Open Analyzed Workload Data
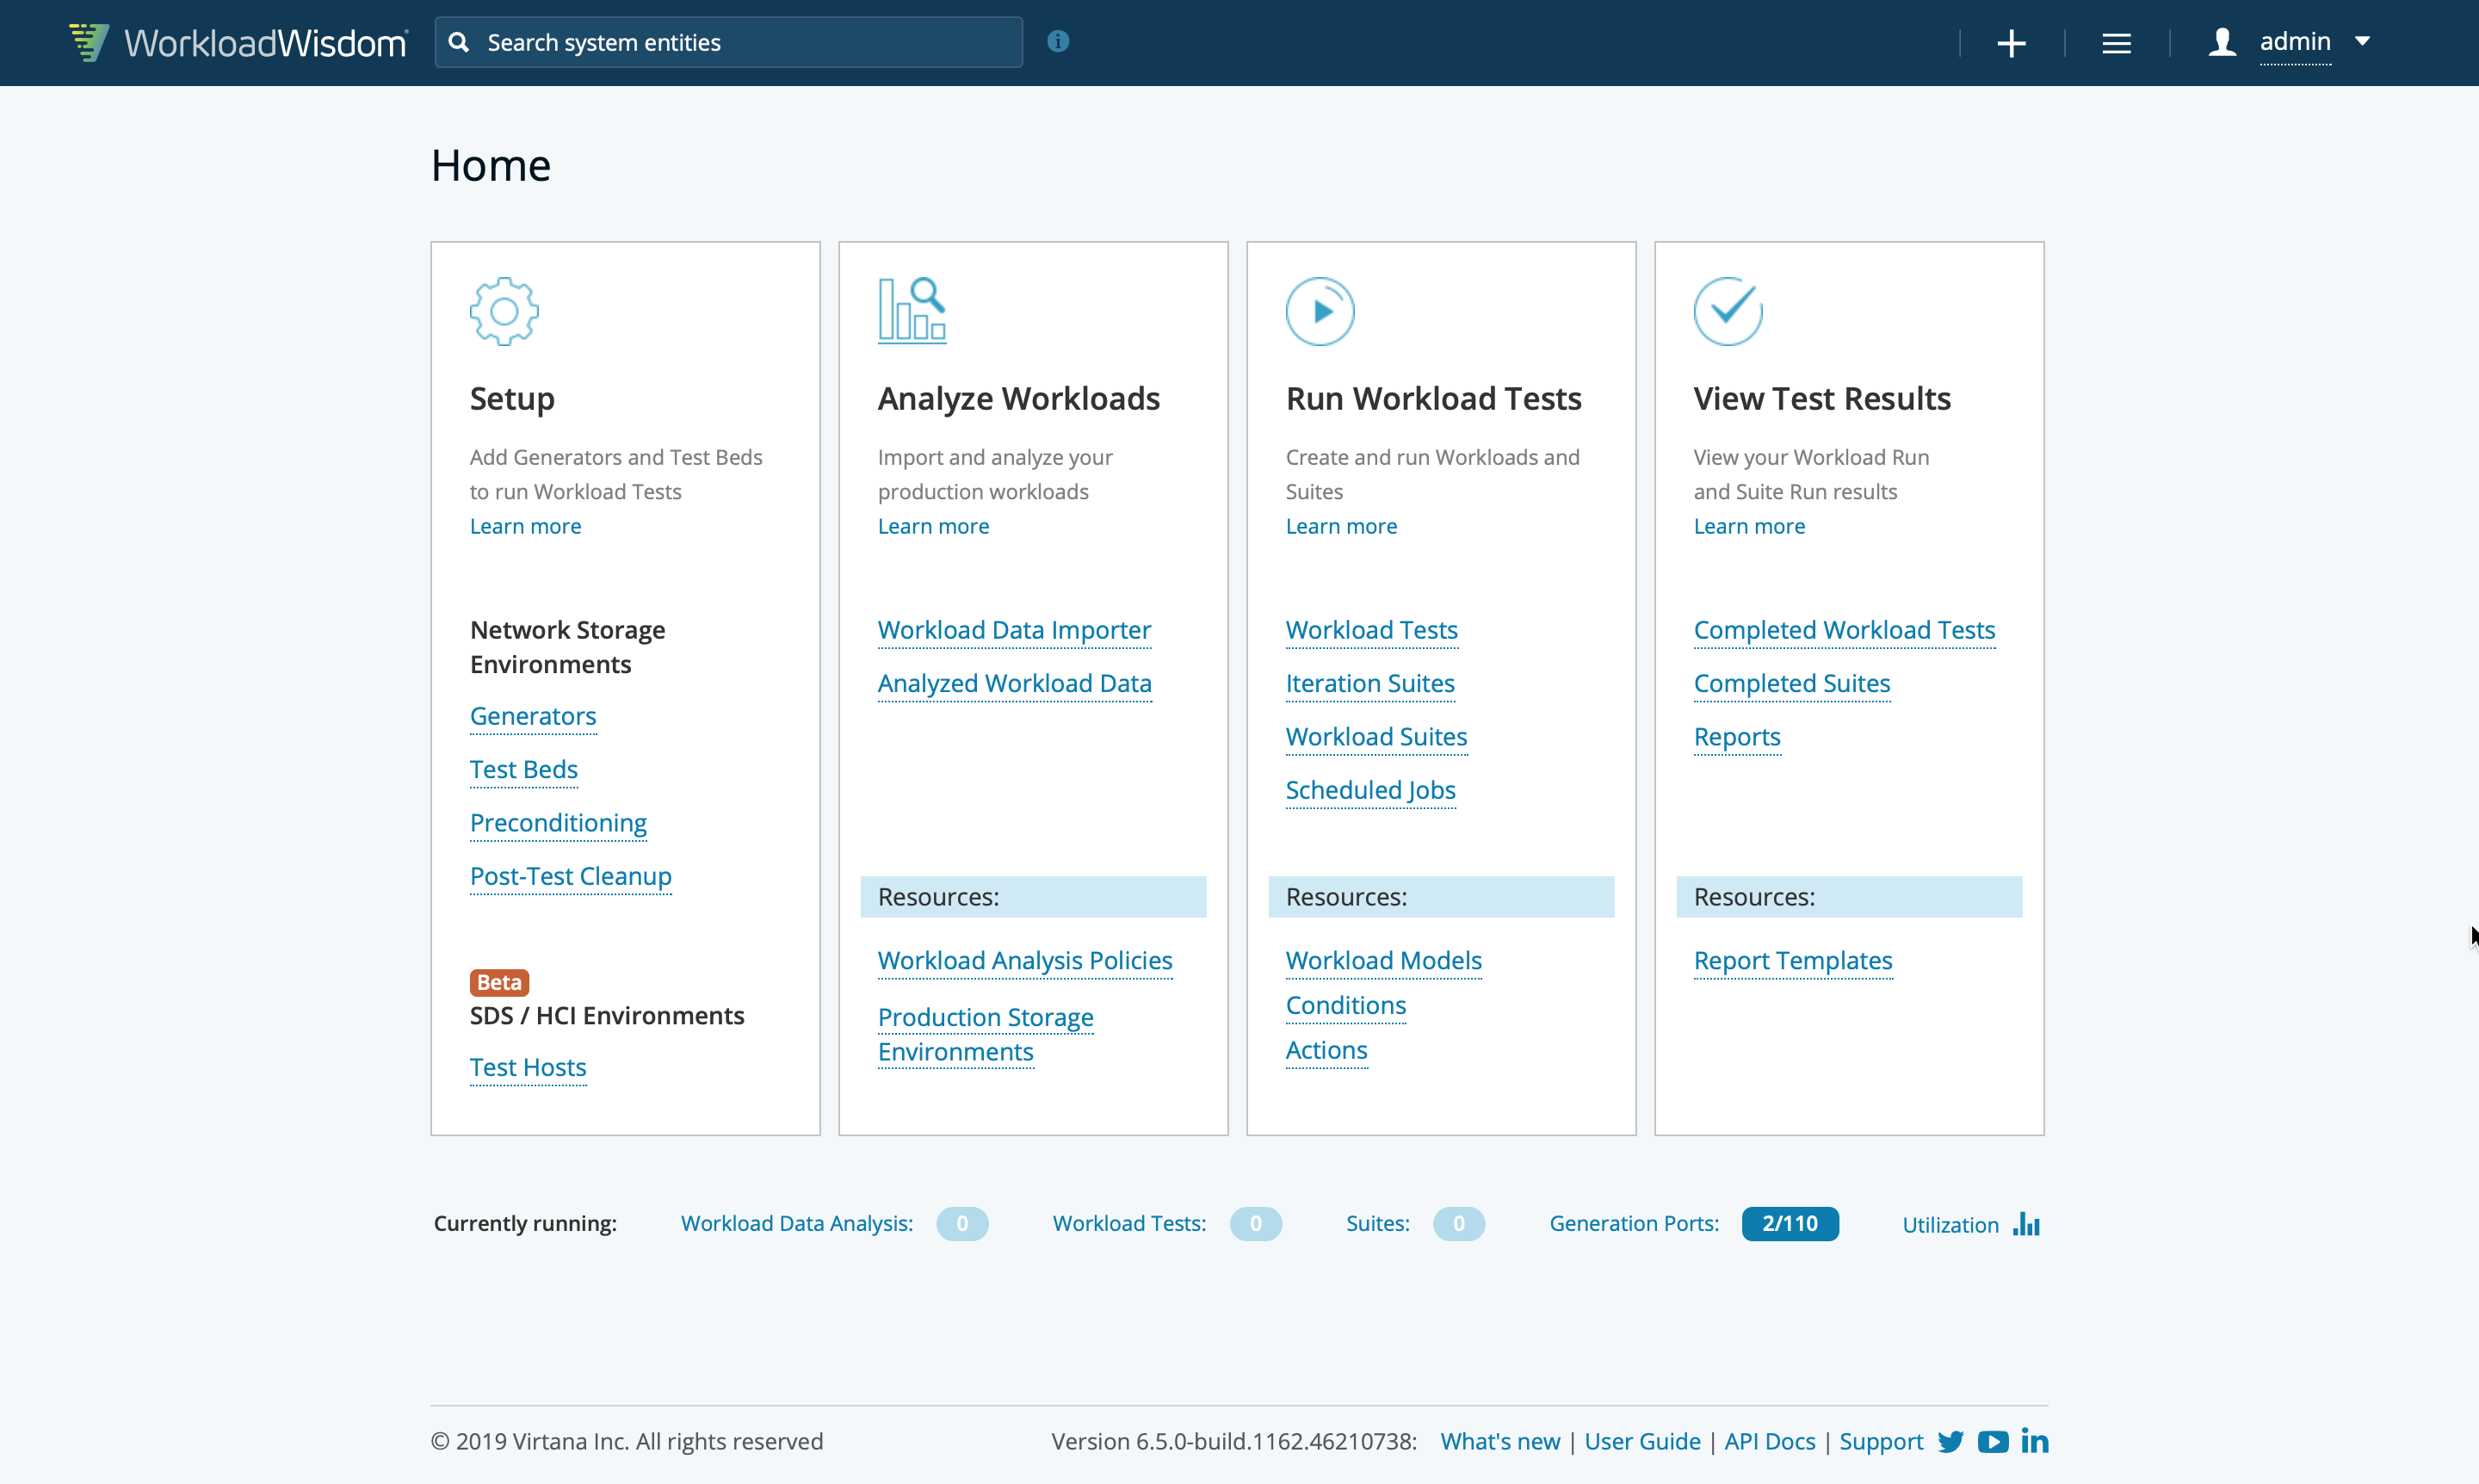 (x=1015, y=683)
